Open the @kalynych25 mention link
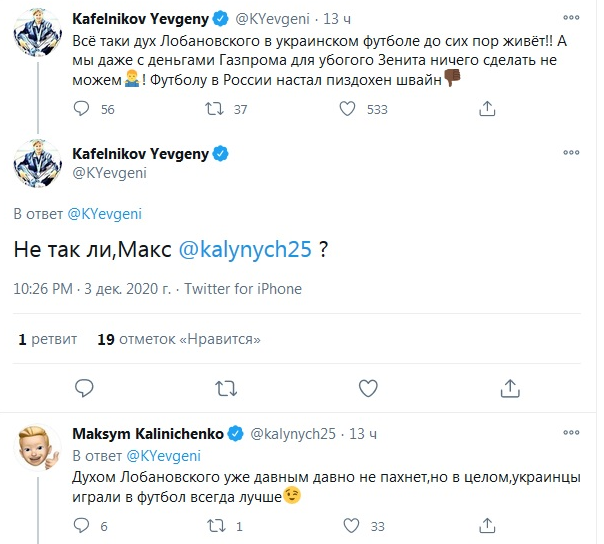The width and height of the screenshot is (604, 544). coord(246,251)
